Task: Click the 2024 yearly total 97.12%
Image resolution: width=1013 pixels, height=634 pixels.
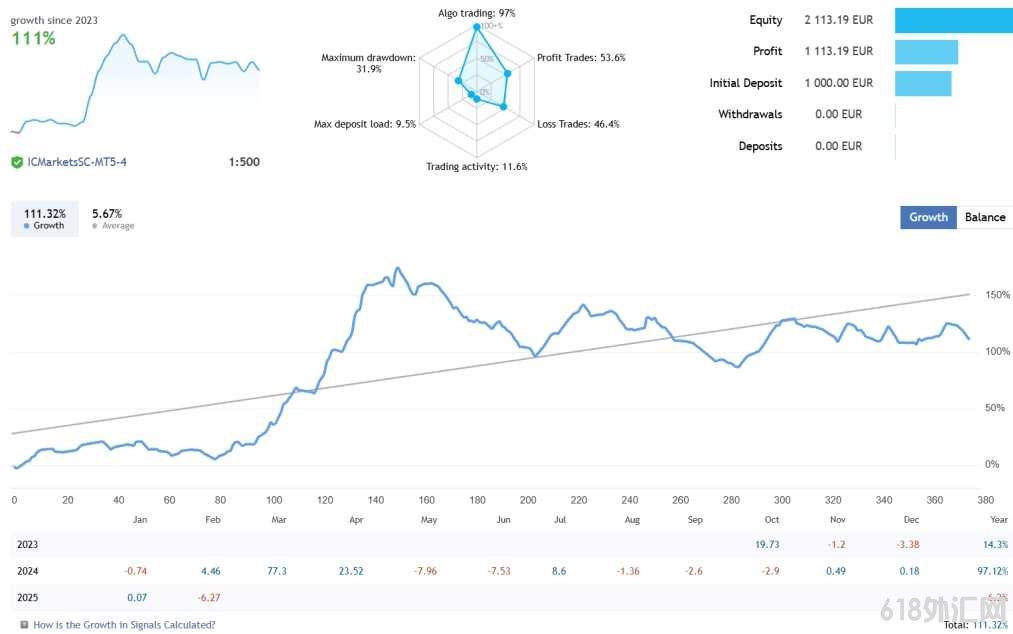Action: click(992, 571)
